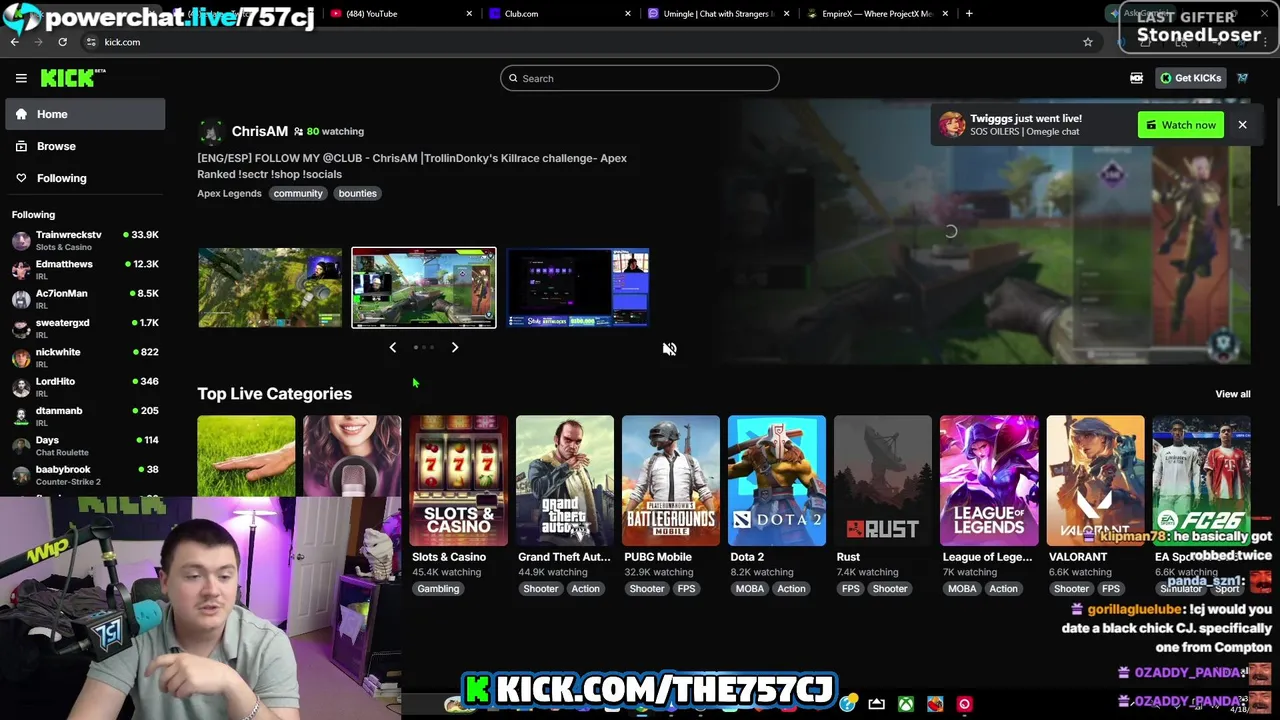The image size is (1280, 720).
Task: Open LordHito channel in following list
Action: click(x=85, y=387)
